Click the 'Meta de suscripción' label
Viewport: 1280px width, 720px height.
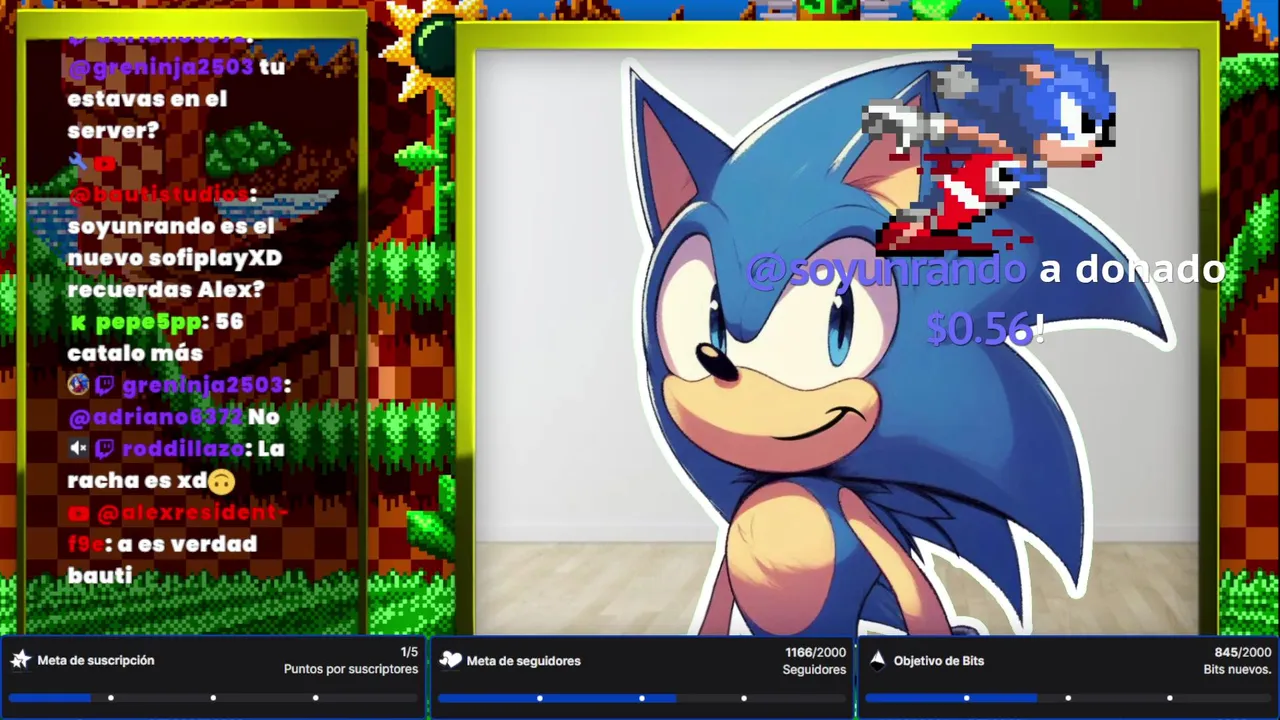pos(96,660)
